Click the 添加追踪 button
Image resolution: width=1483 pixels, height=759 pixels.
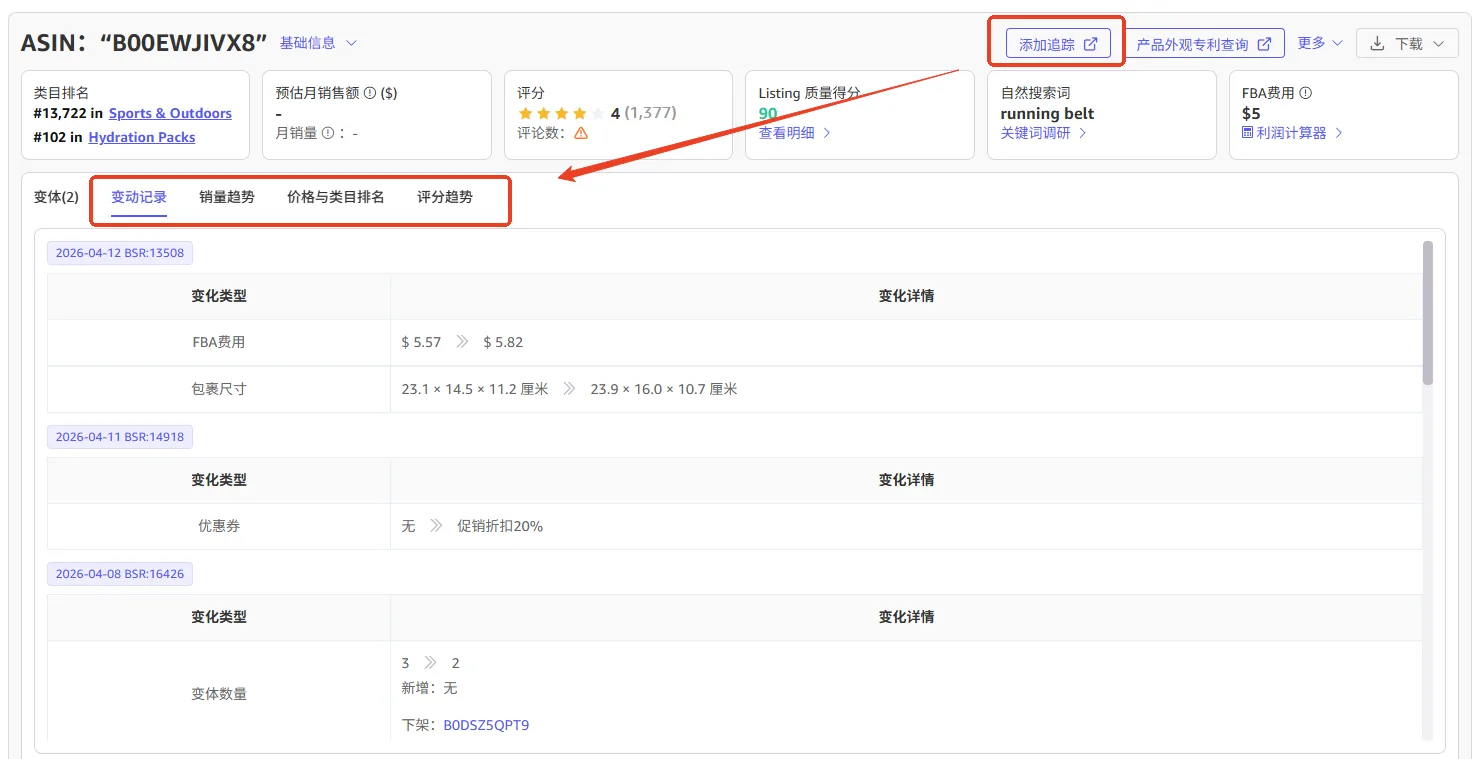tap(1058, 44)
